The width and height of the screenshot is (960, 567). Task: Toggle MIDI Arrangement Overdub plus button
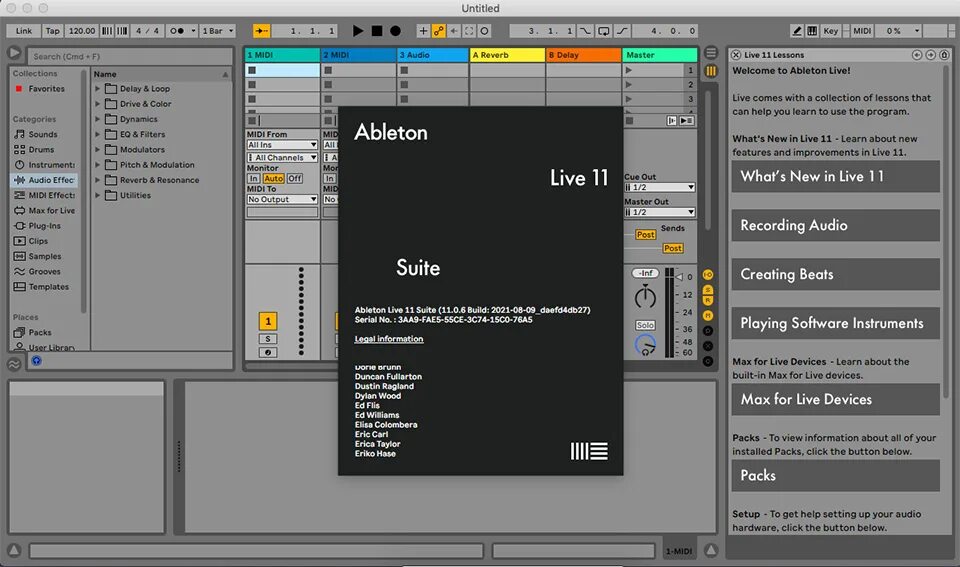point(423,31)
